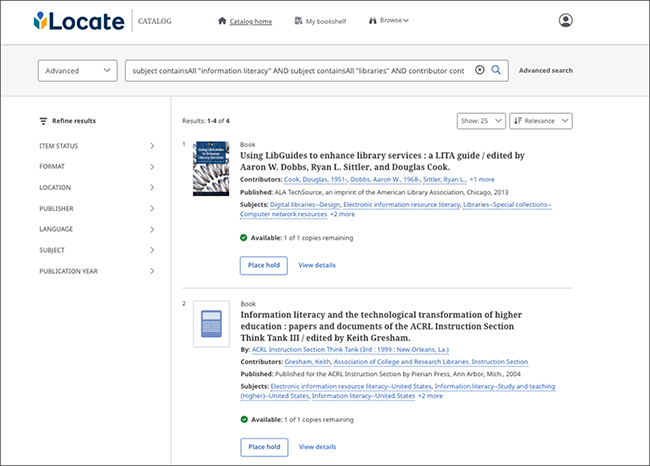Screen dimensions: 650x466
Task: View details for Using LibGuides book
Action: (317, 265)
